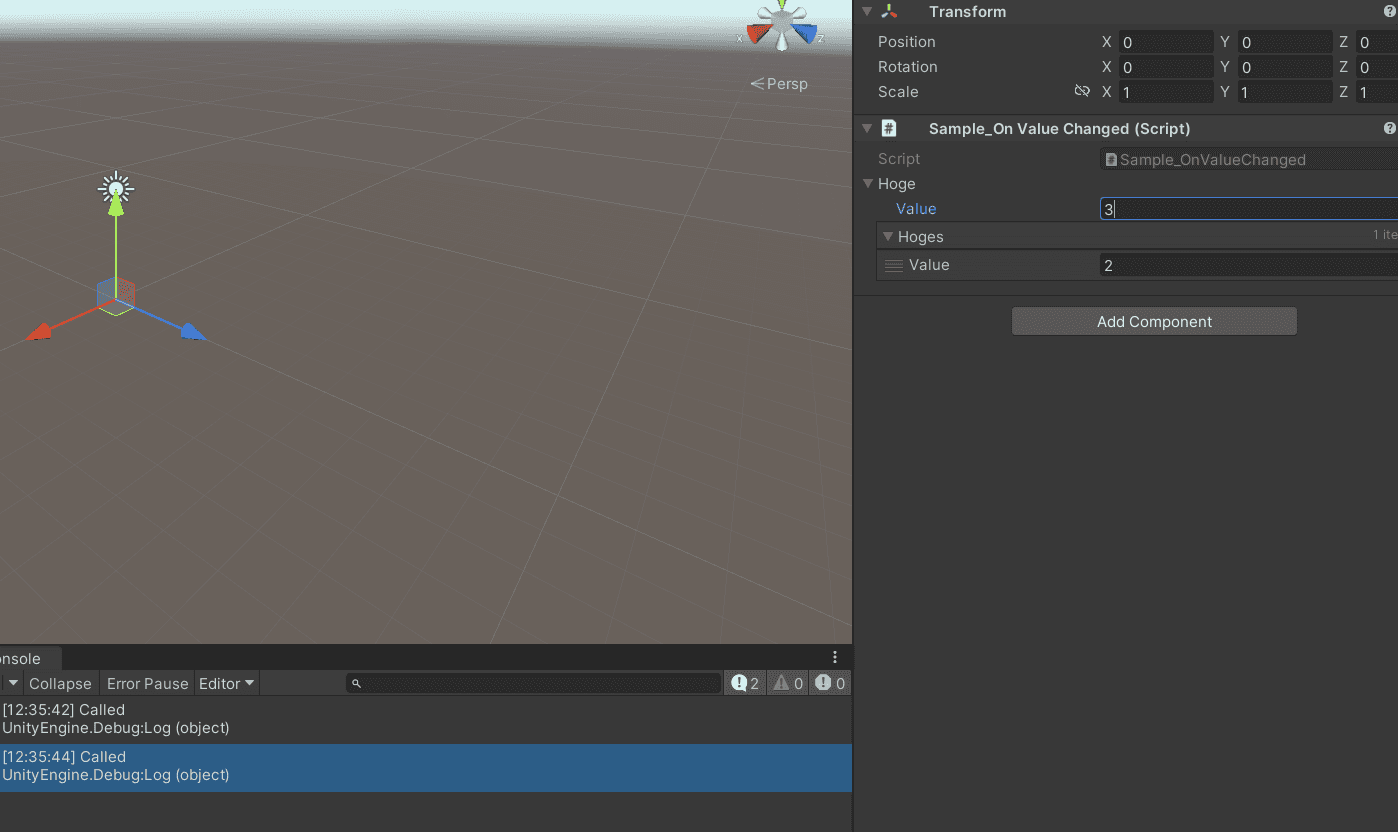This screenshot has height=832, width=1398.
Task: Click the Hoges element Value field containing 2
Action: click(1248, 265)
